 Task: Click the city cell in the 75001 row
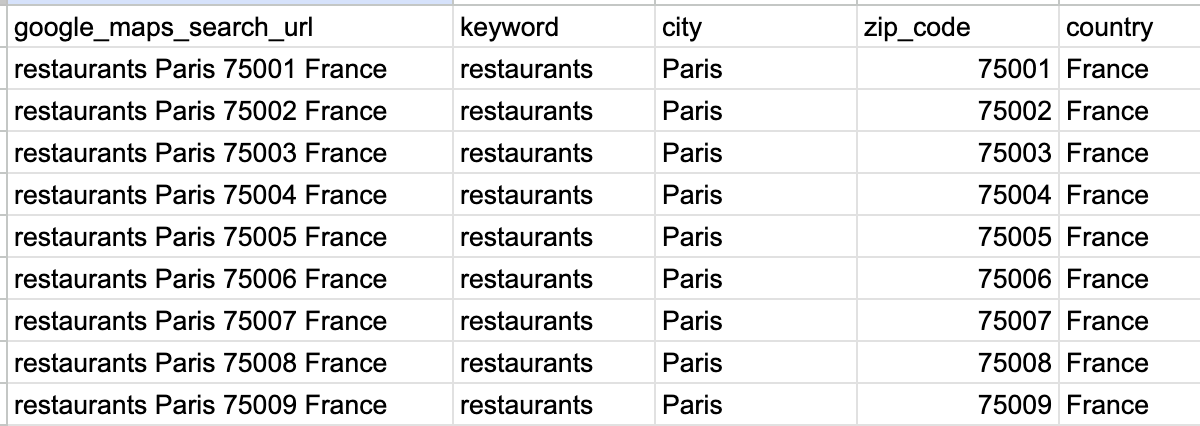click(756, 69)
